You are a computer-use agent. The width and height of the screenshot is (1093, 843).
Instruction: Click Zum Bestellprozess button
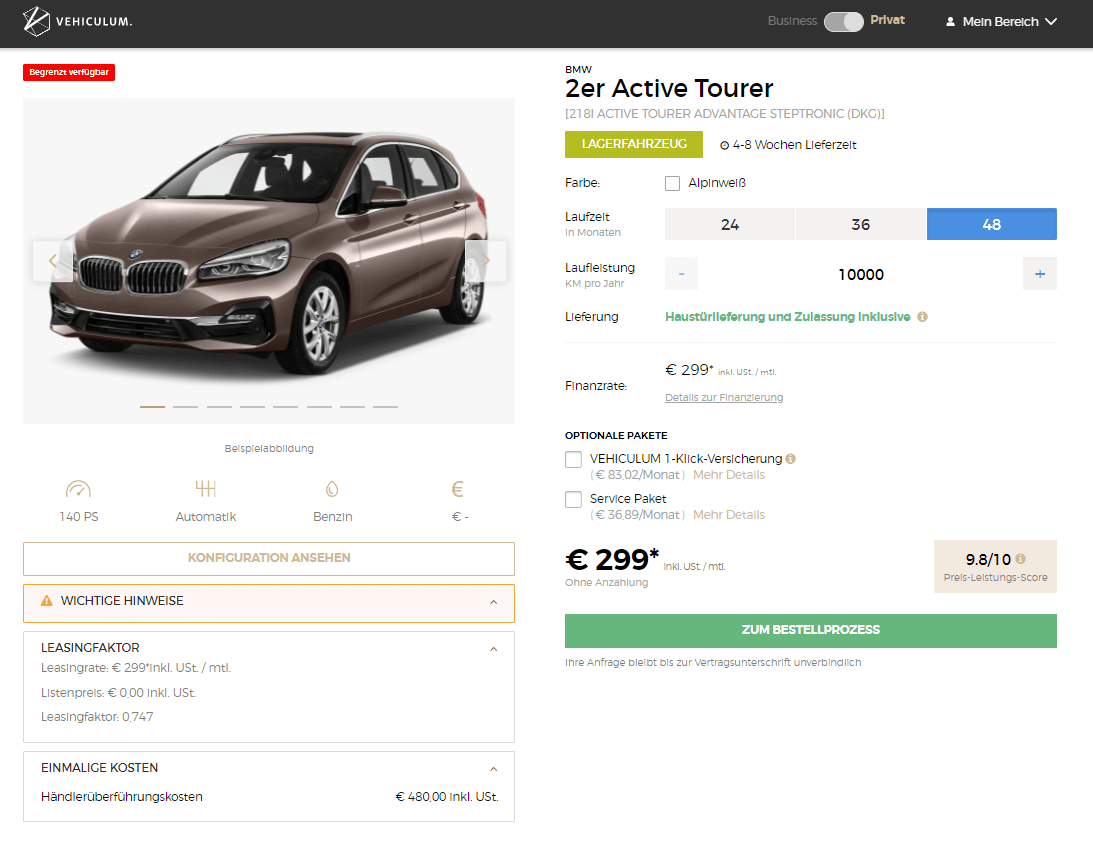coord(811,630)
